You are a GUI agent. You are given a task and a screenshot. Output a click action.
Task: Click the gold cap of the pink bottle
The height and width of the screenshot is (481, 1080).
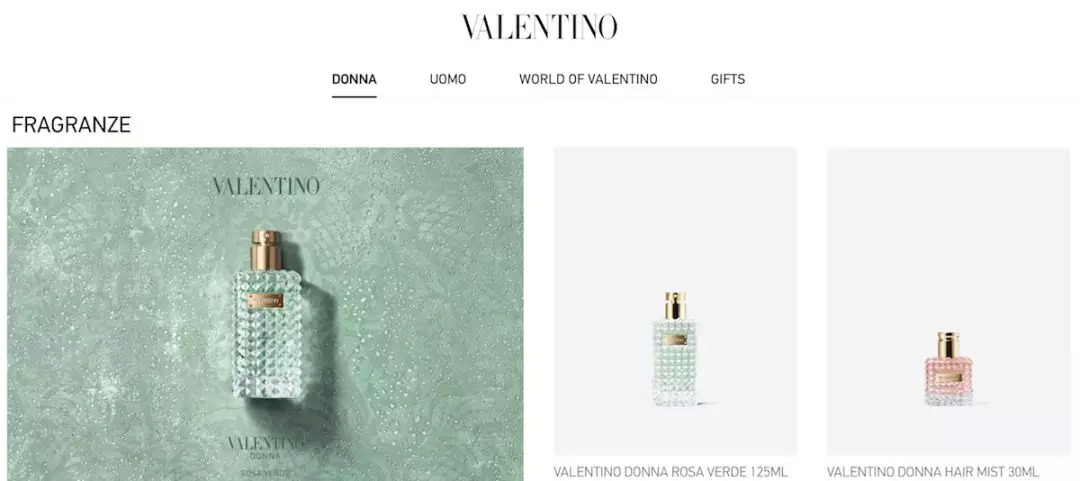point(948,345)
